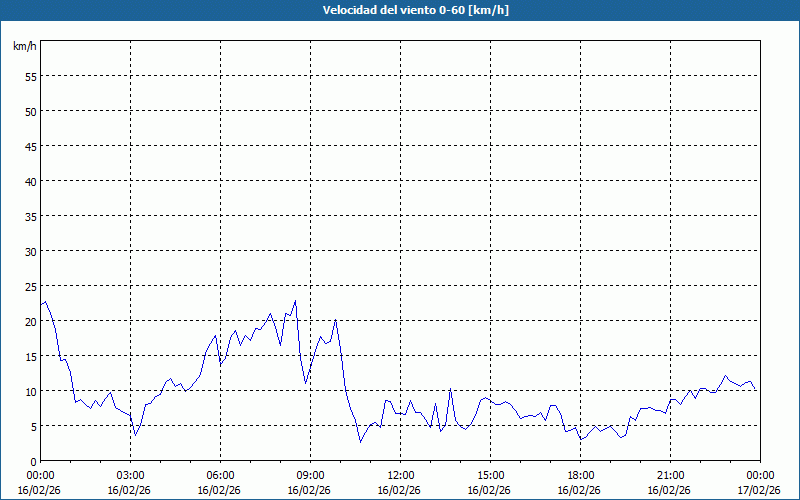Click the 17/02/26 date label
Image resolution: width=800 pixels, height=500 pixels.
760,490
